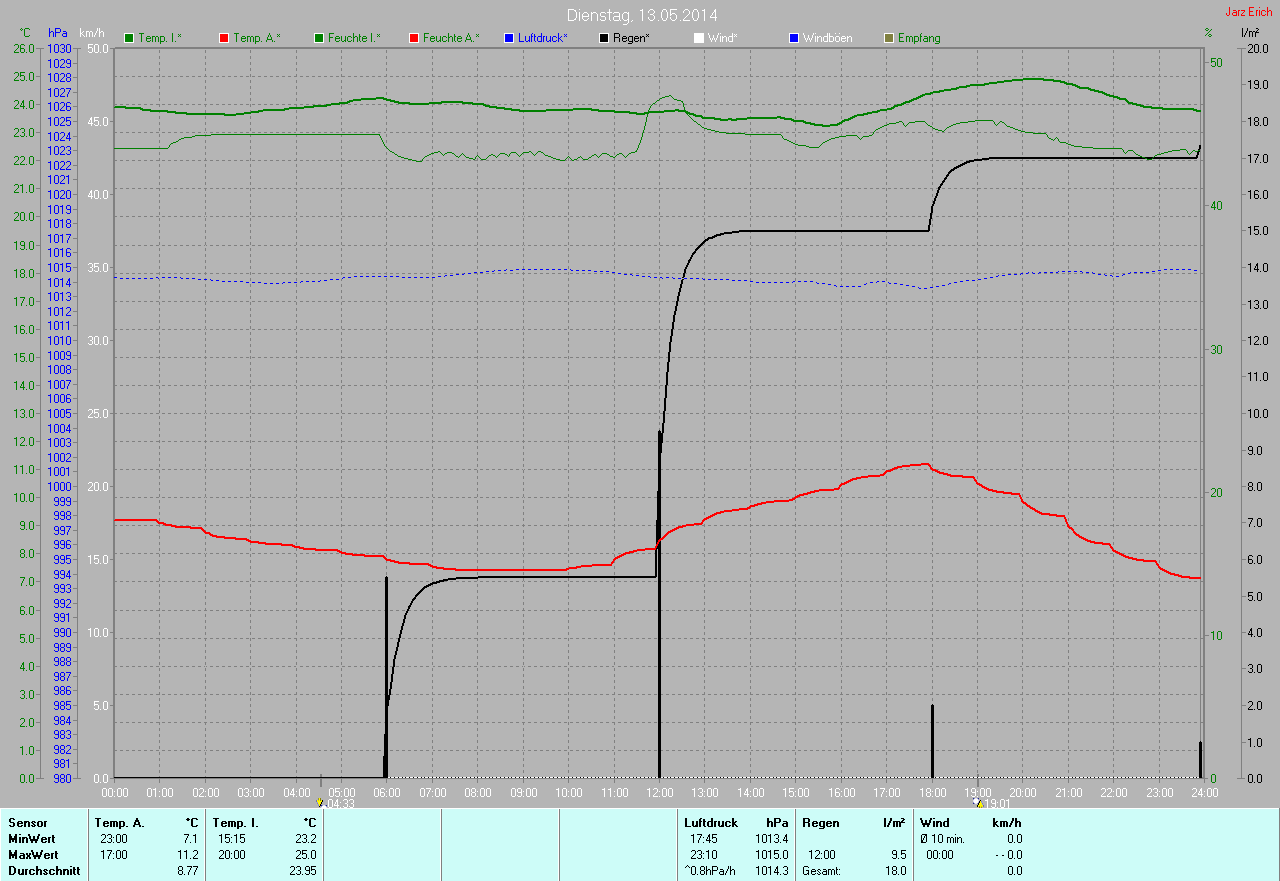Click the red Temp. A. legend square

[224, 38]
